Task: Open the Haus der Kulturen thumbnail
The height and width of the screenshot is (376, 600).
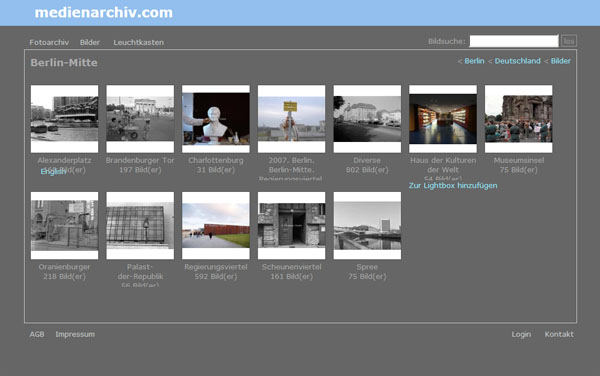Action: (x=443, y=119)
